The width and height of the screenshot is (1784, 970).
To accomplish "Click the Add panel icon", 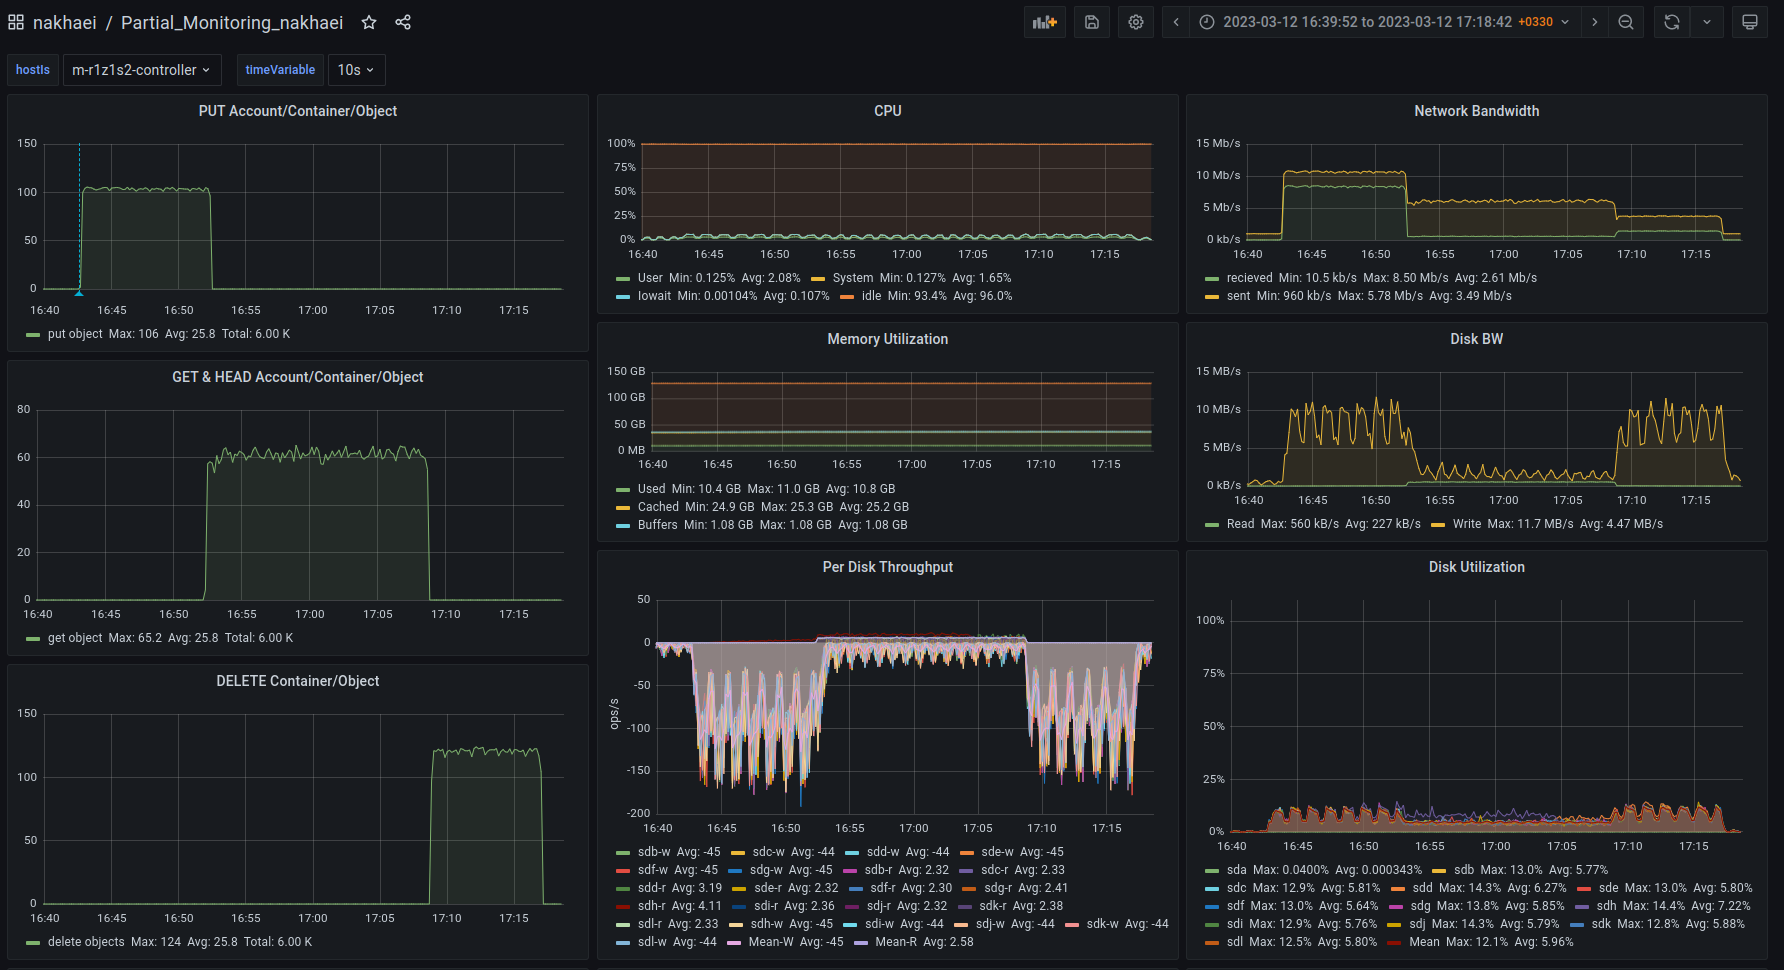I will point(1044,22).
